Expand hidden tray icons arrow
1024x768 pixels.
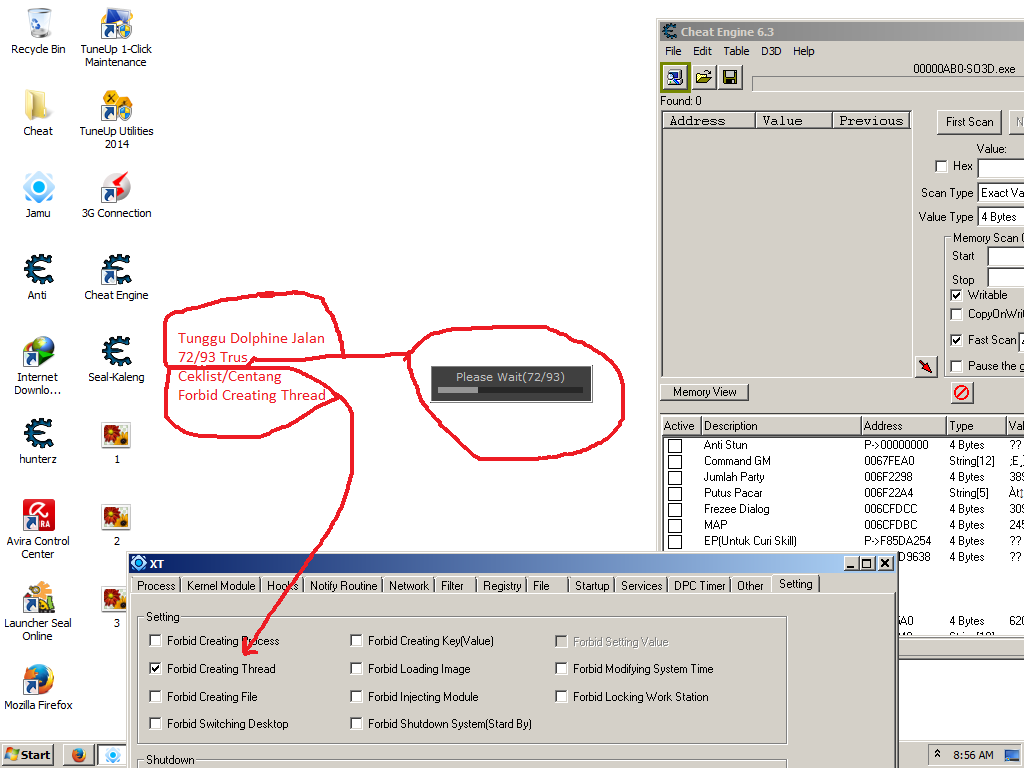[x=938, y=754]
